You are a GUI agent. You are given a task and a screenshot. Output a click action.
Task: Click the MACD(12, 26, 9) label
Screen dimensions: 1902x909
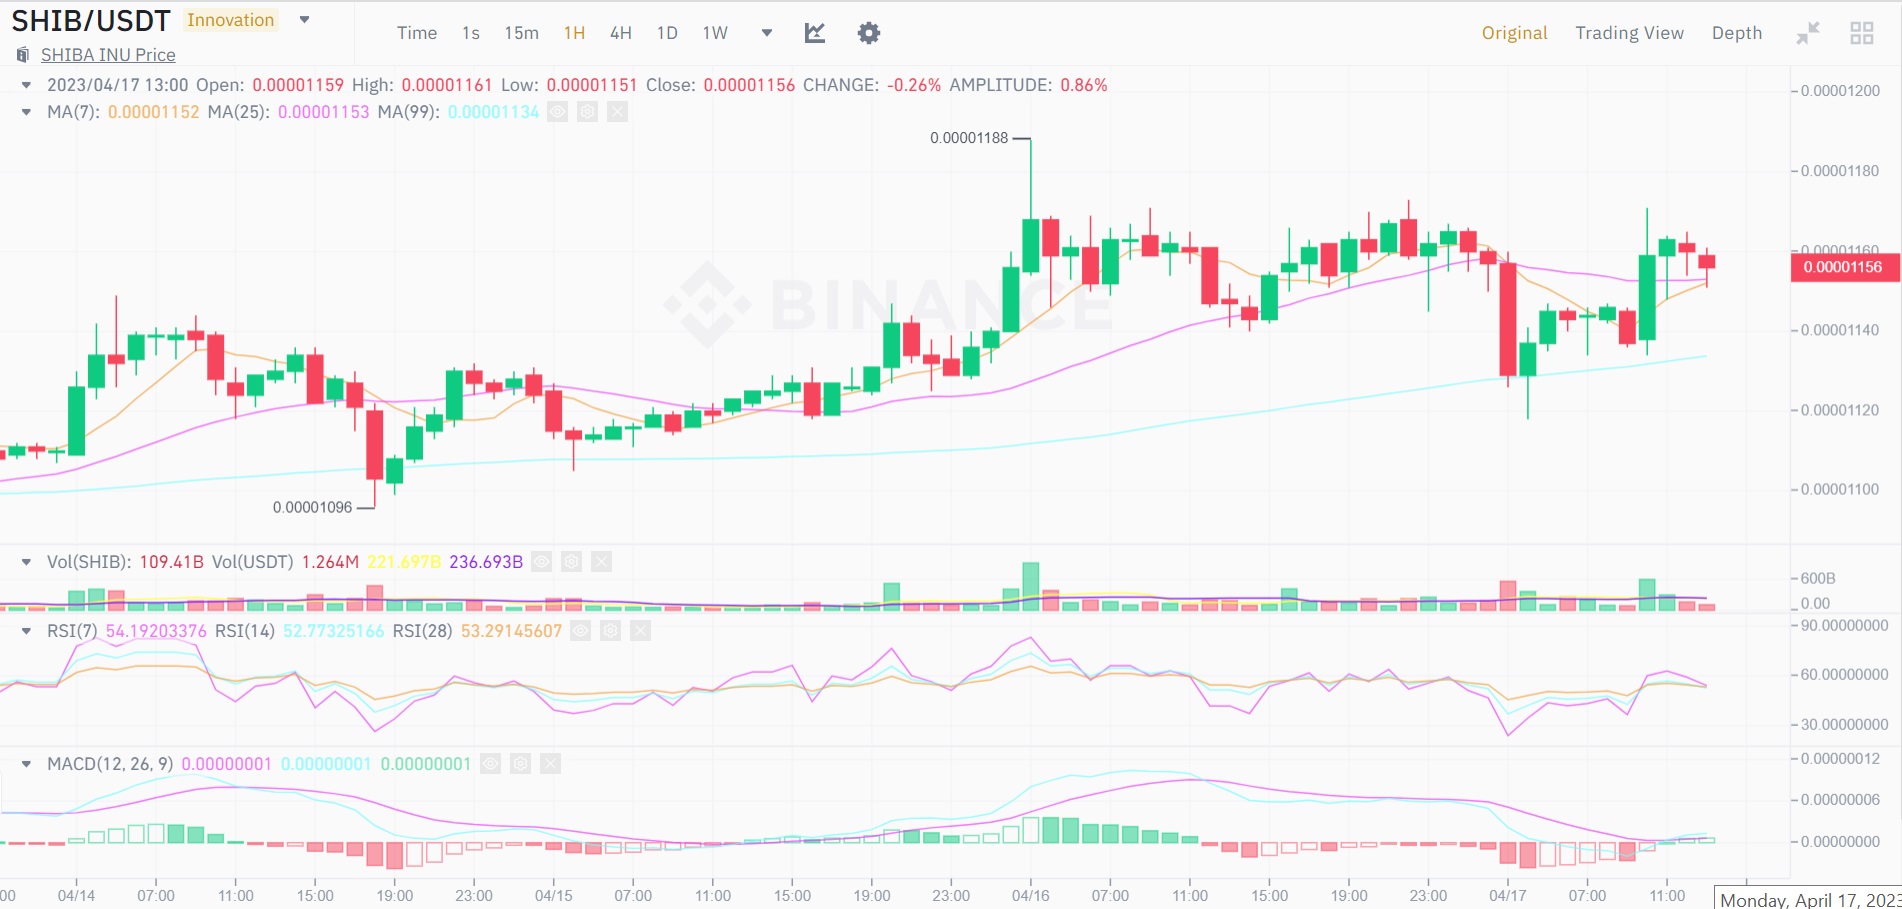point(110,764)
